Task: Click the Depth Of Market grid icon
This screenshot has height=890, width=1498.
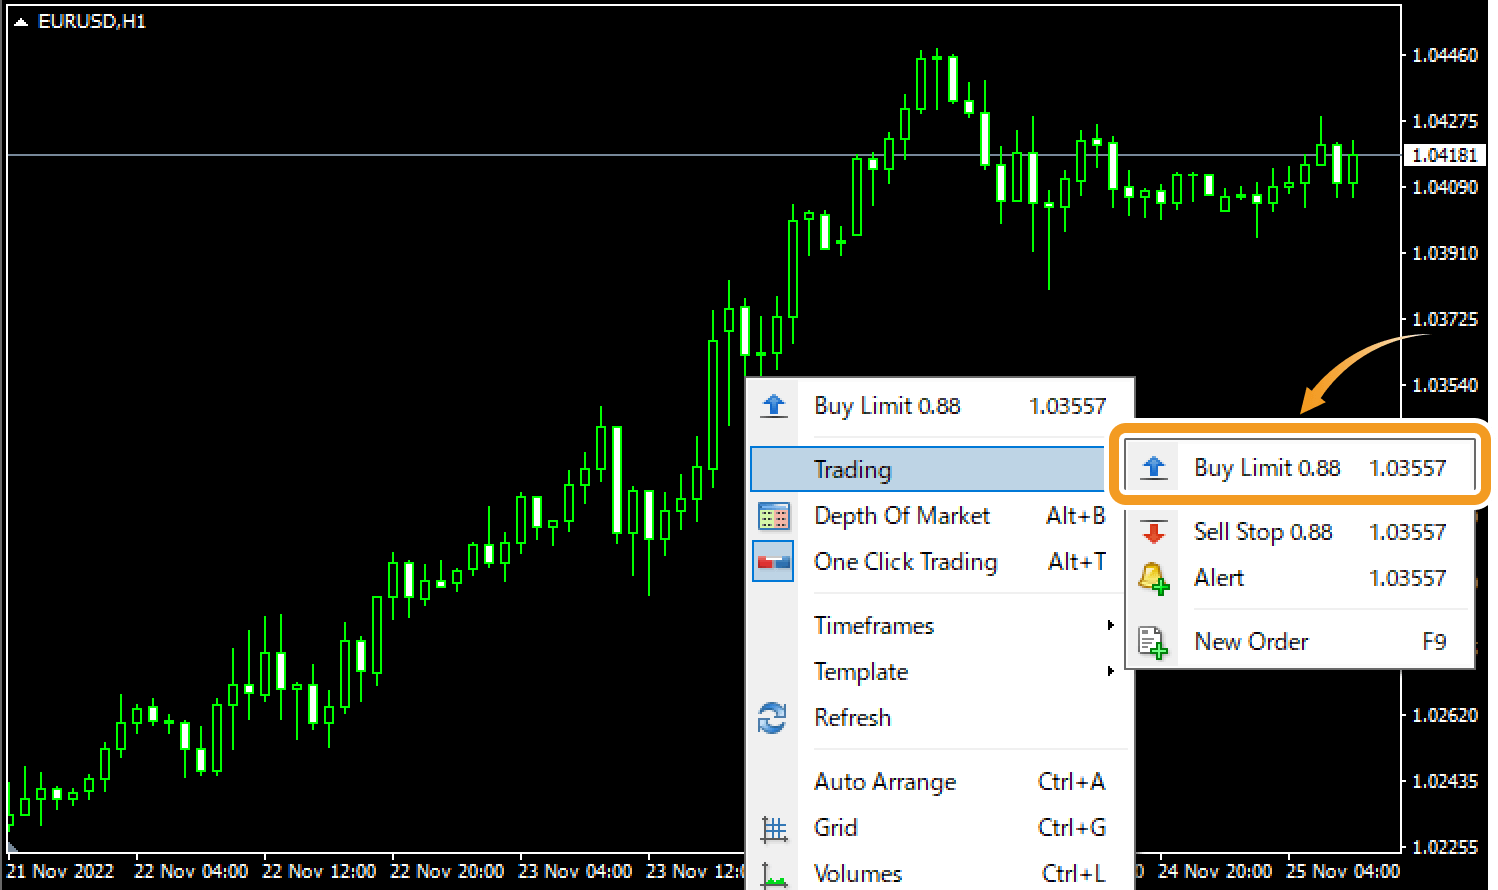Action: coord(773,515)
